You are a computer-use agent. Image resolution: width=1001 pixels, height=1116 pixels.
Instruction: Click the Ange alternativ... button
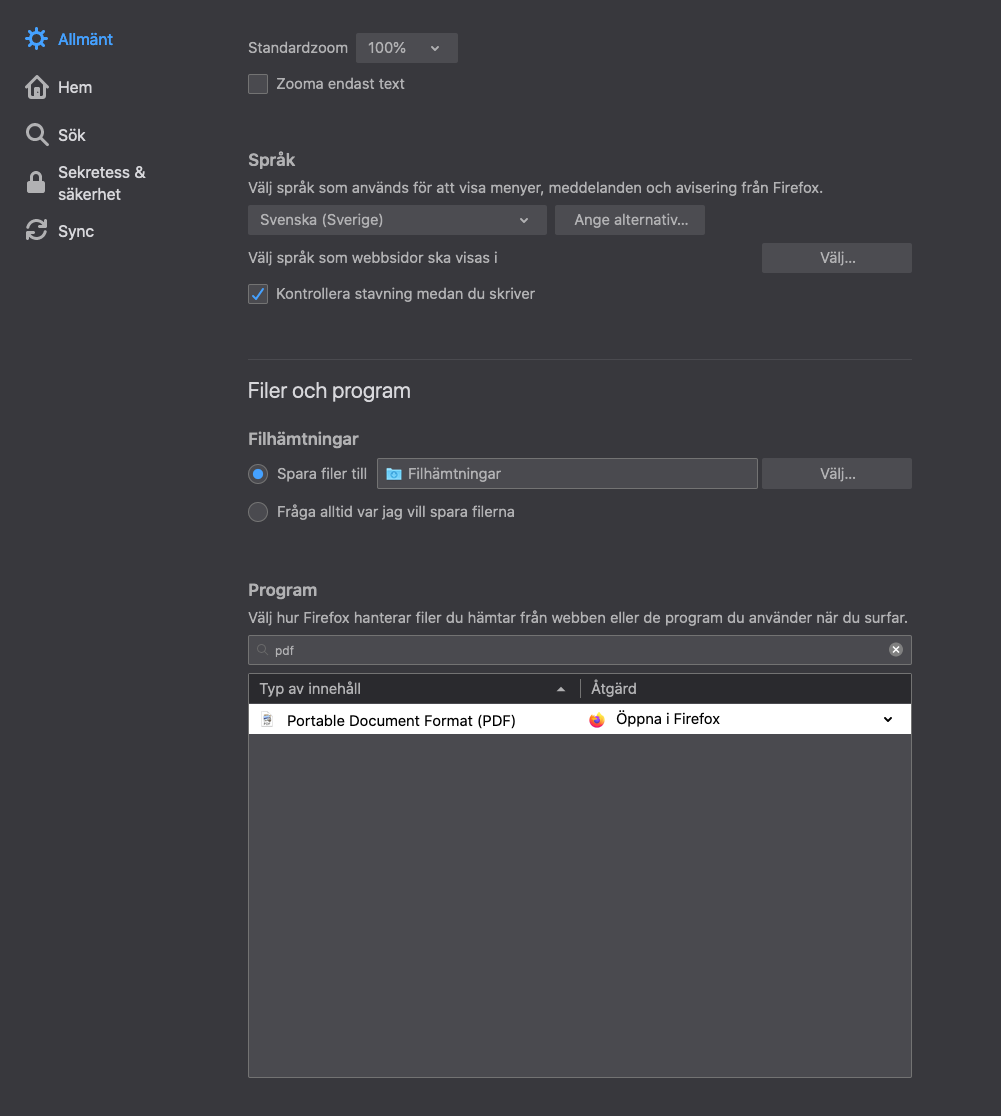(630, 220)
